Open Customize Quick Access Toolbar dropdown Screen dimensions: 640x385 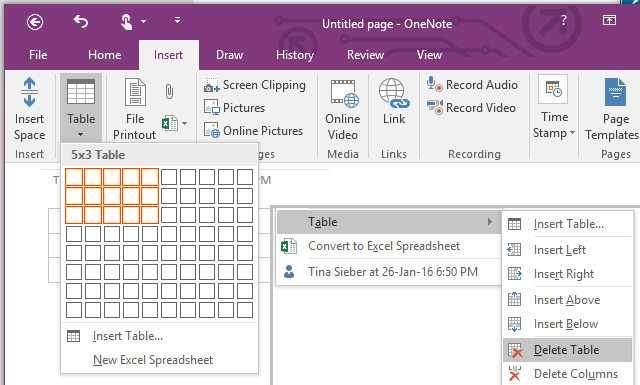[177, 20]
